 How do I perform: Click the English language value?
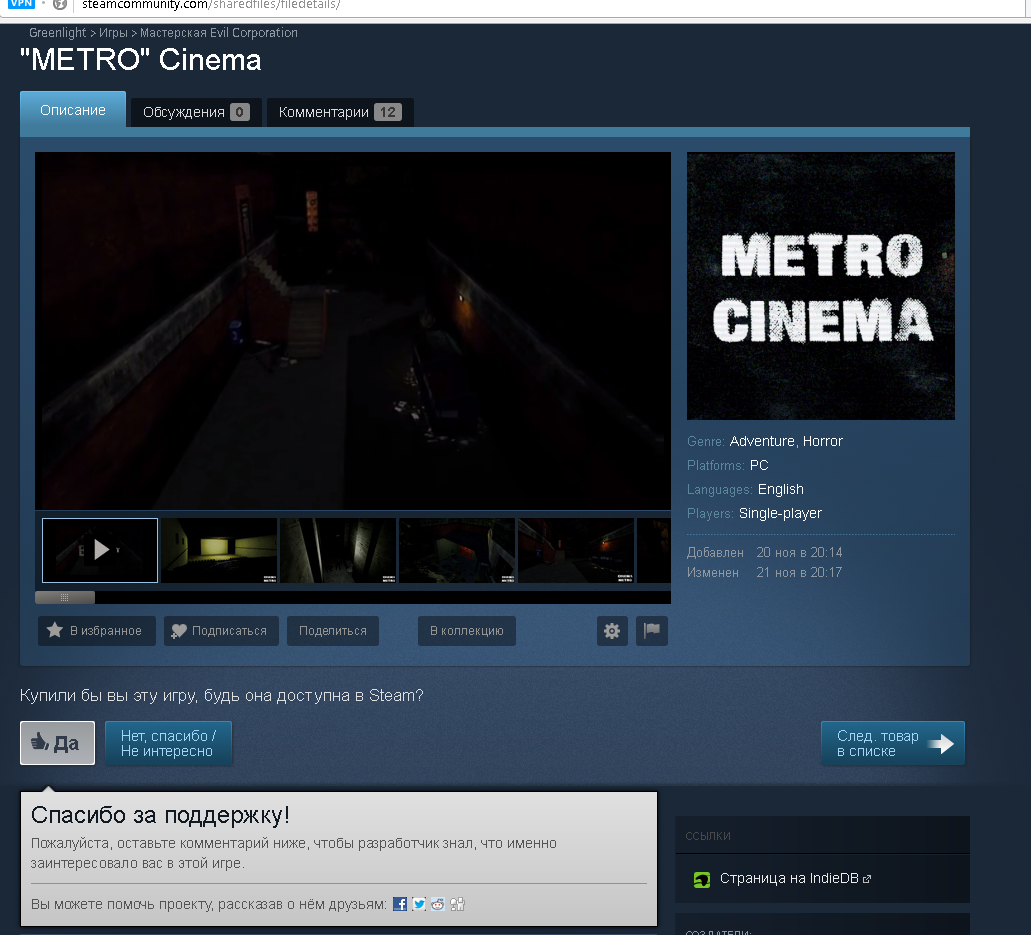click(x=780, y=489)
